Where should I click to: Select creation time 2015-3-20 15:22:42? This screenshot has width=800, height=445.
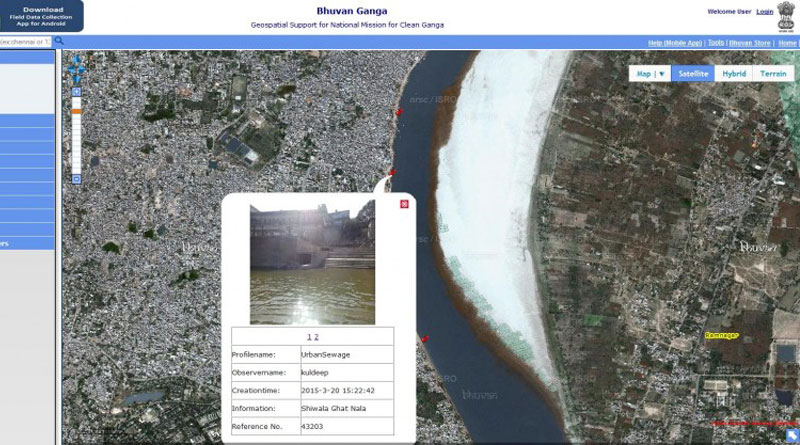tap(338, 390)
